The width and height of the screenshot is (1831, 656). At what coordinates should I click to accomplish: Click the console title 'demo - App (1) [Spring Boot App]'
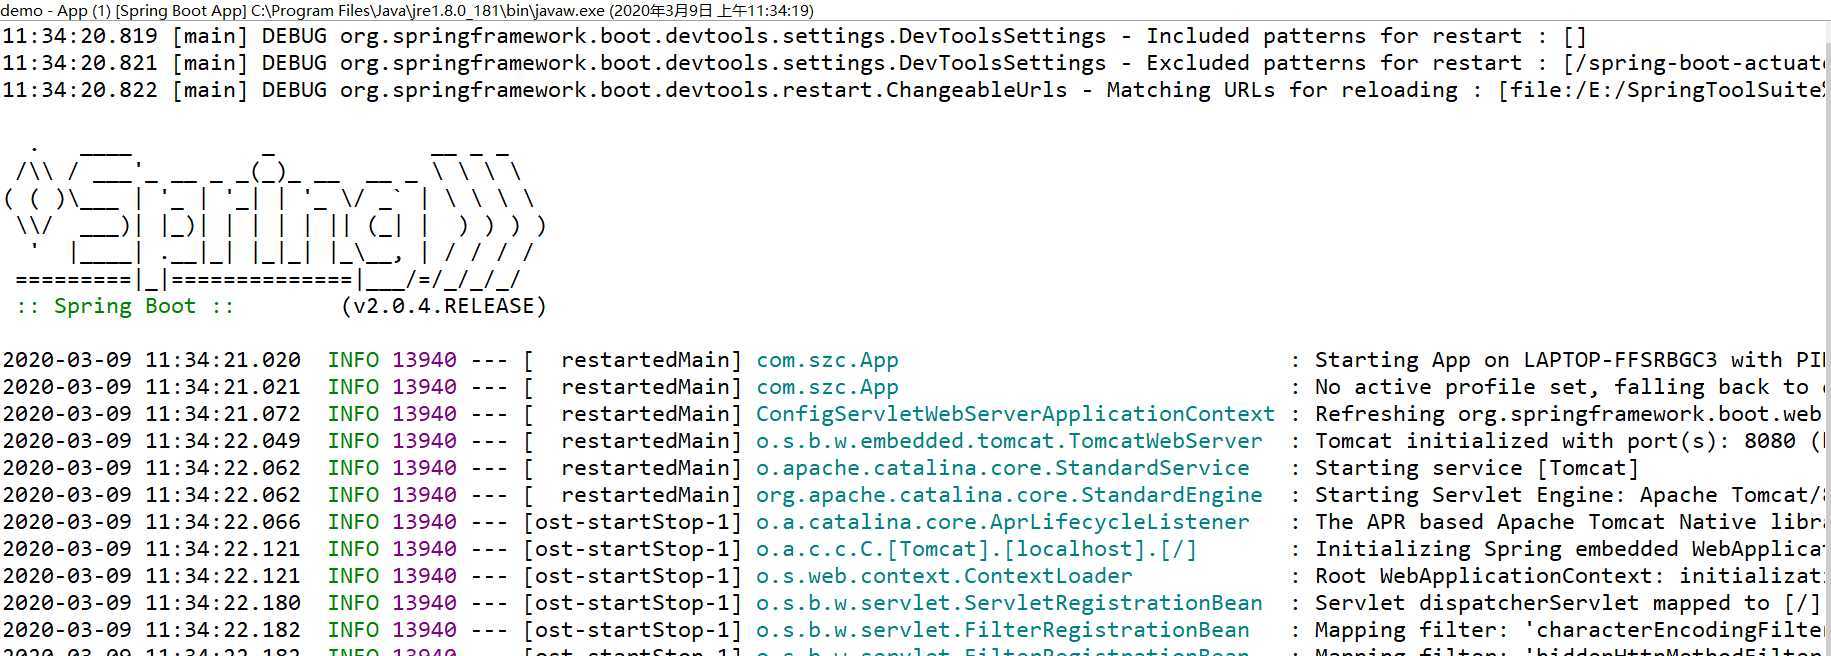click(x=124, y=10)
